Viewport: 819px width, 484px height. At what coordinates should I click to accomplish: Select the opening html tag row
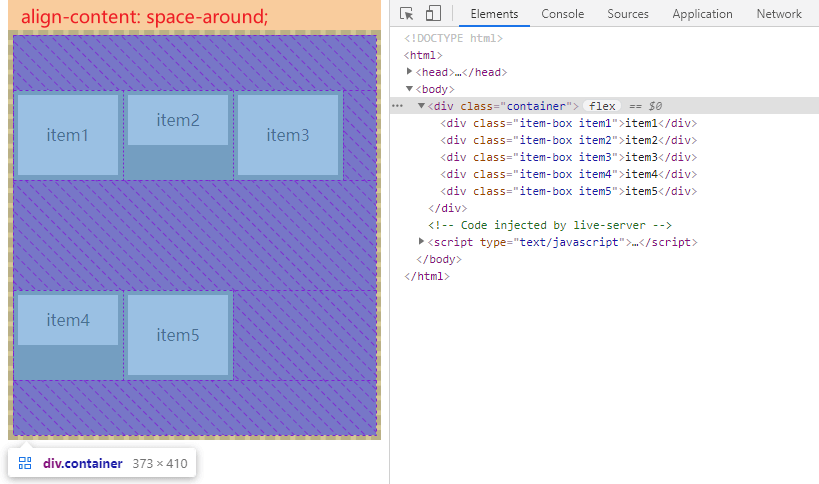coord(423,55)
